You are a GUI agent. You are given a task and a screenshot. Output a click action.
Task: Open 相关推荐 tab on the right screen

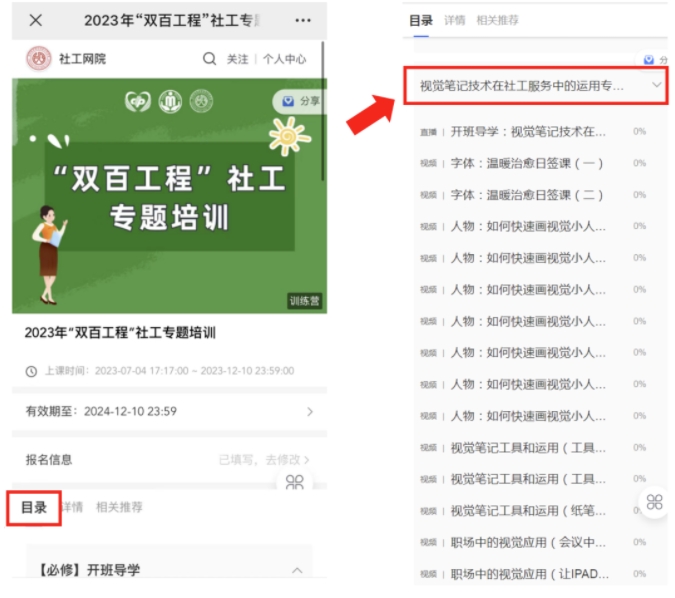[x=497, y=20]
